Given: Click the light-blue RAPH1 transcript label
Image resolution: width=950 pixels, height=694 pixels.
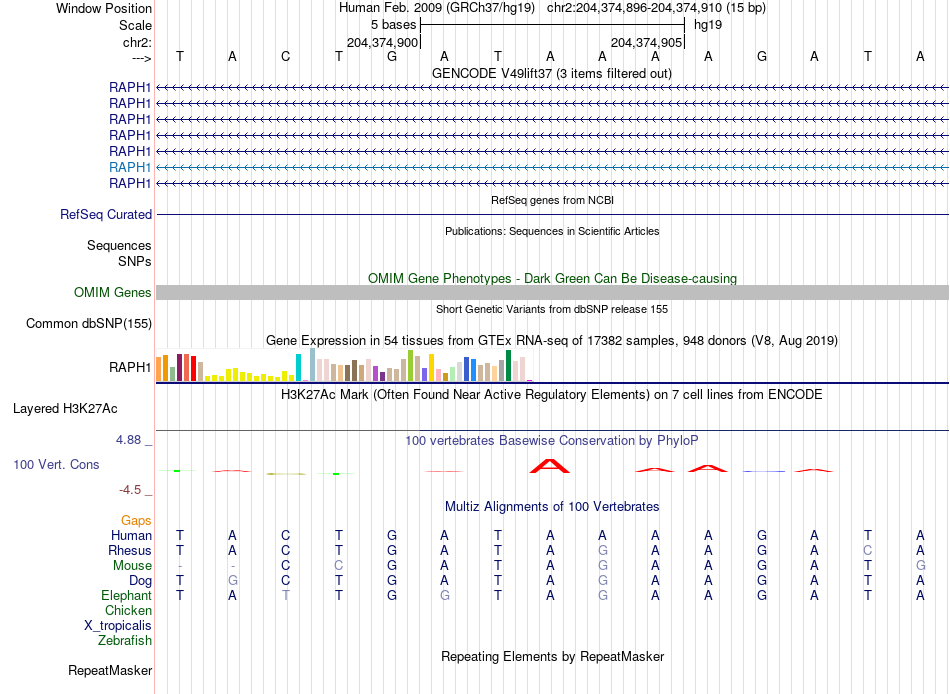Looking at the screenshot, I should (x=130, y=167).
